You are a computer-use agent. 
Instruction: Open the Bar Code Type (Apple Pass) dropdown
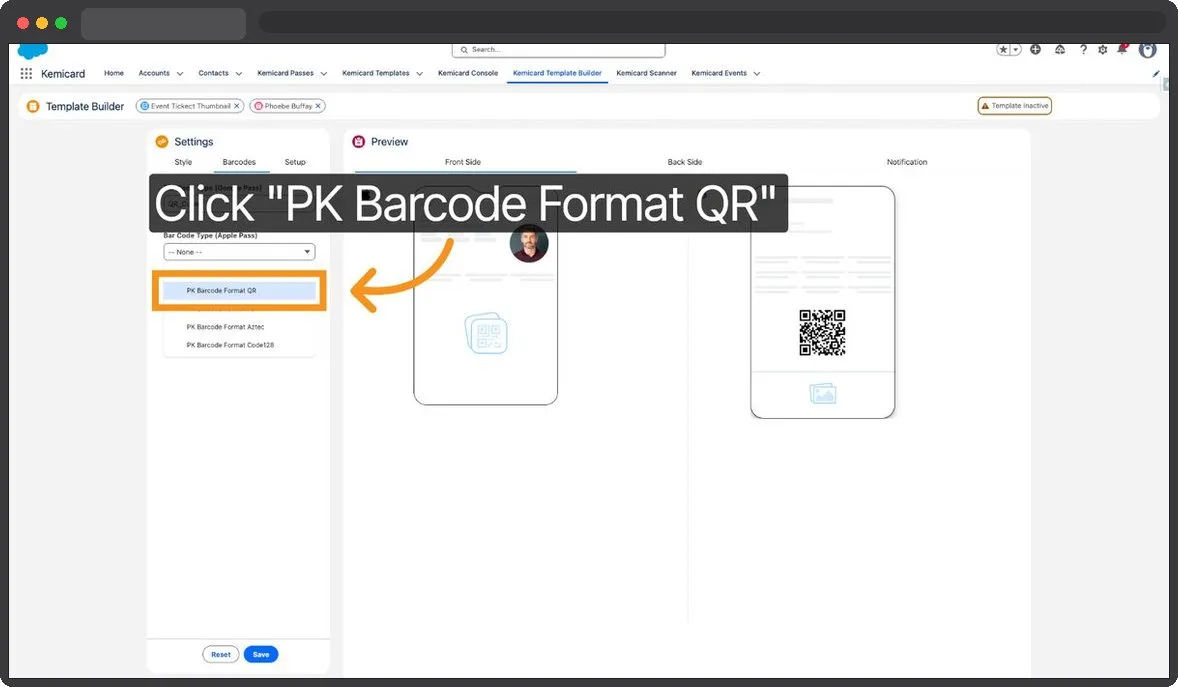tap(239, 252)
